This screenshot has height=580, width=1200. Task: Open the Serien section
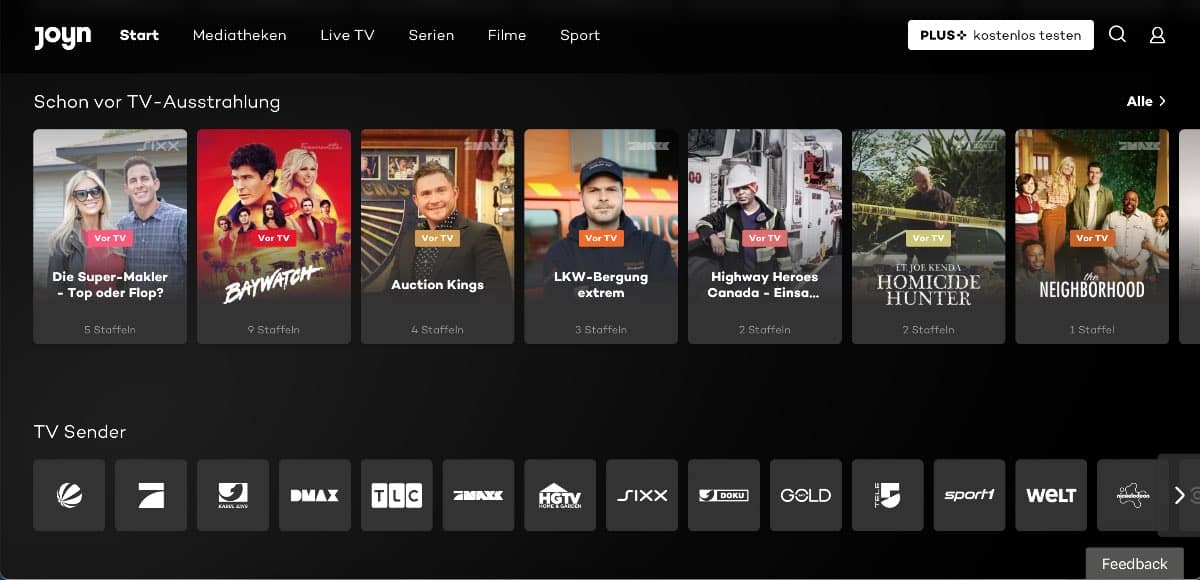tap(431, 35)
